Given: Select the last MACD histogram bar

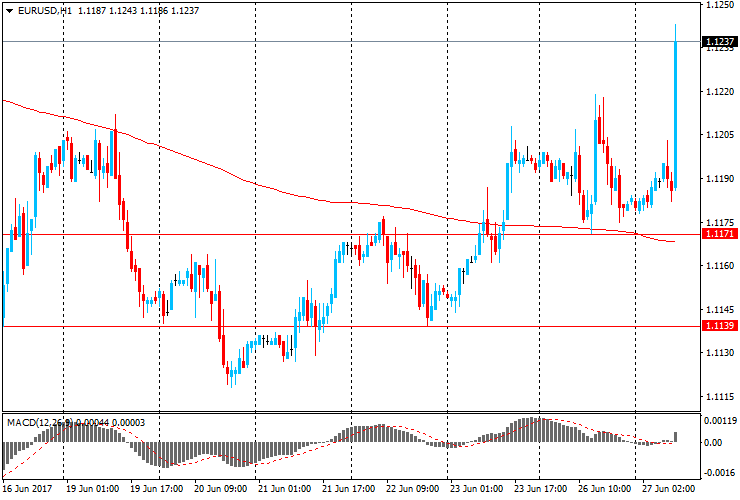Looking at the screenshot, I should coord(676,437).
